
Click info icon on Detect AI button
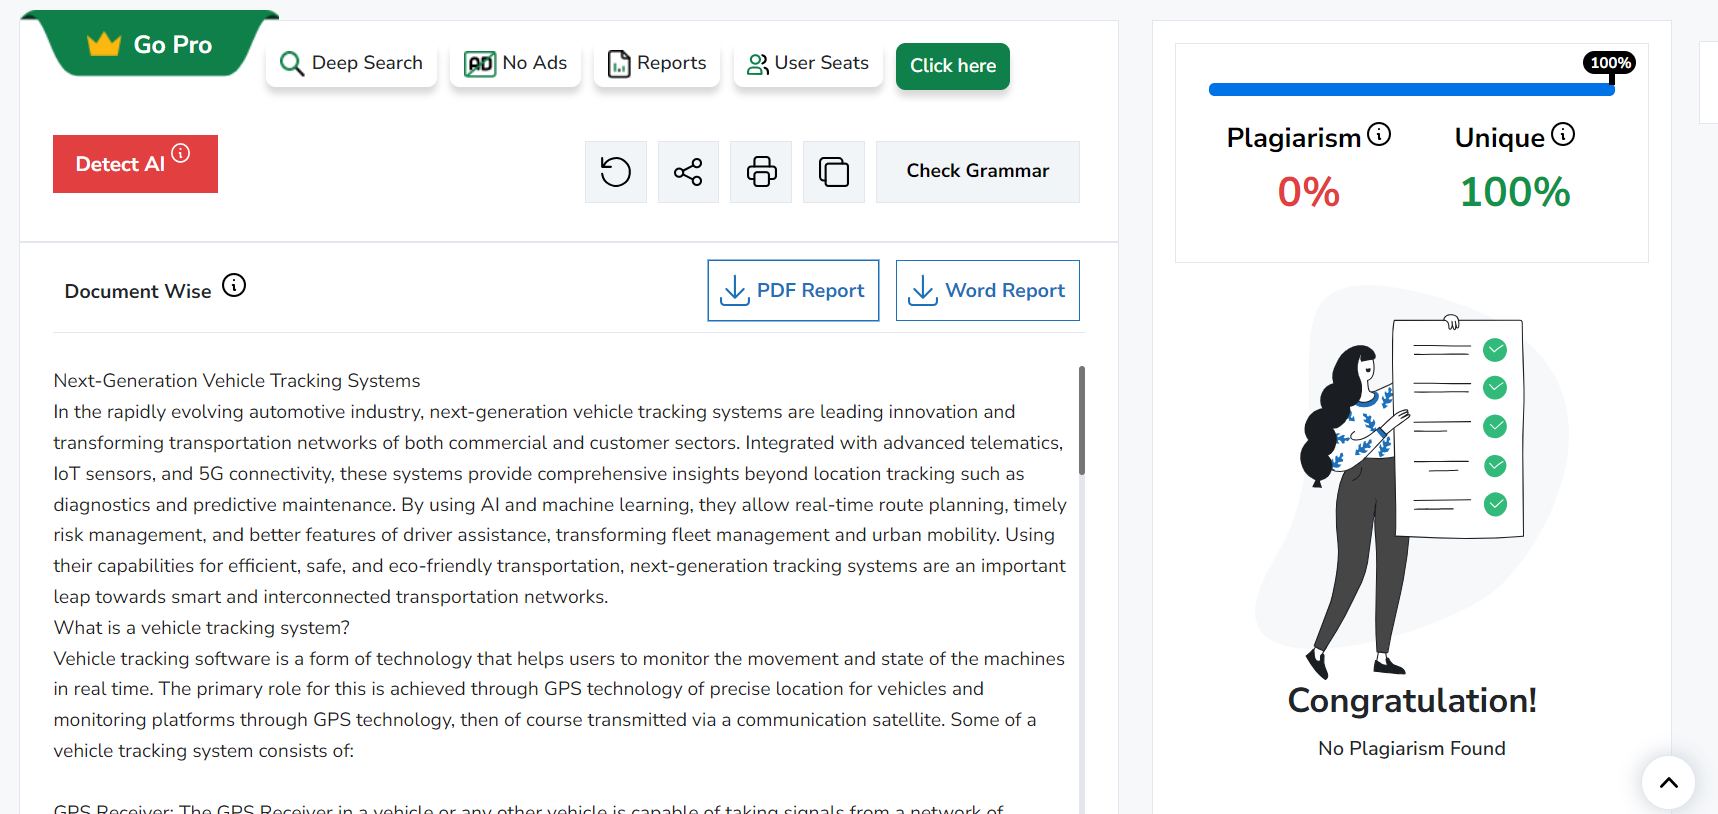(x=181, y=153)
